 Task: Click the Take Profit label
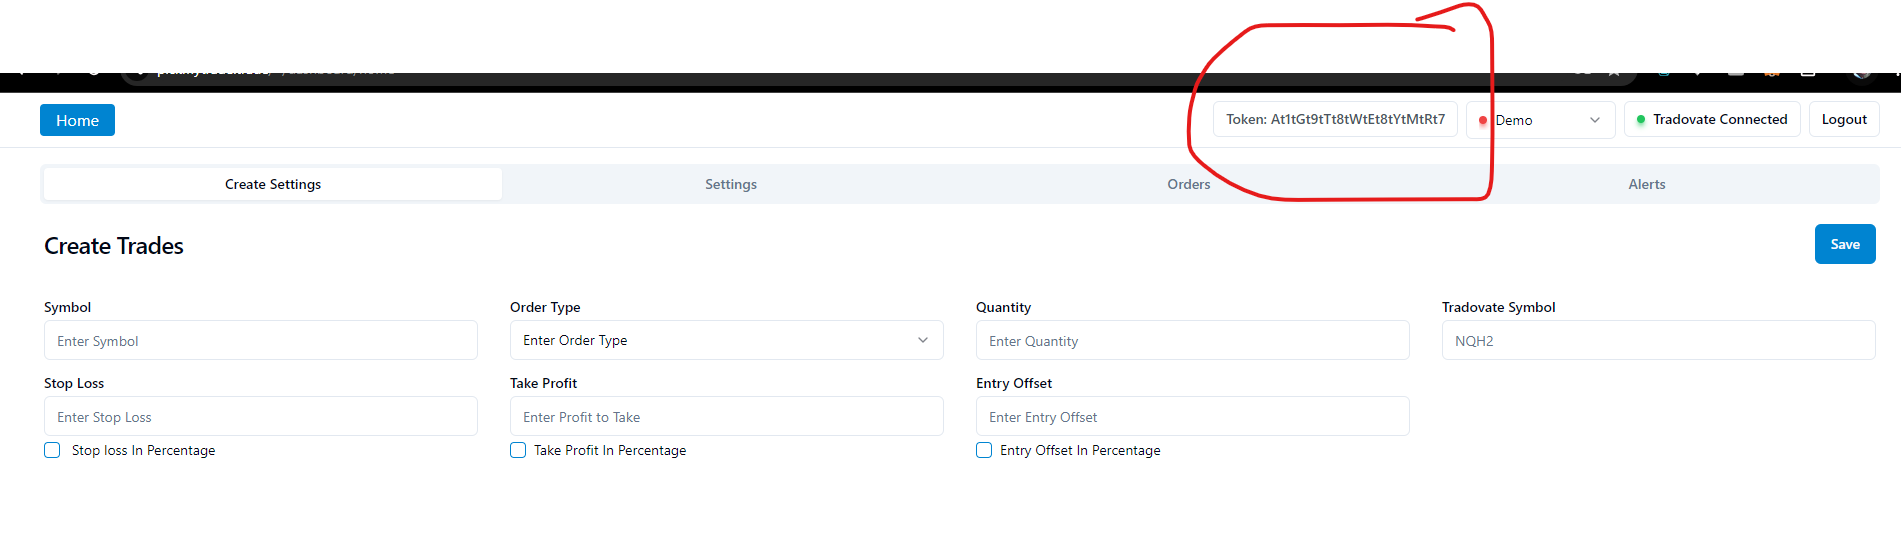click(543, 383)
